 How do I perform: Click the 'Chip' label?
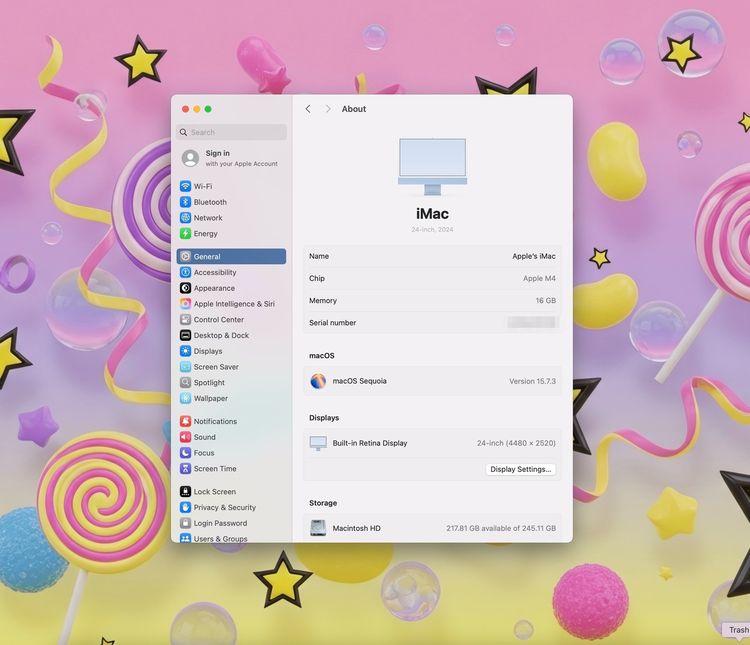pos(317,278)
